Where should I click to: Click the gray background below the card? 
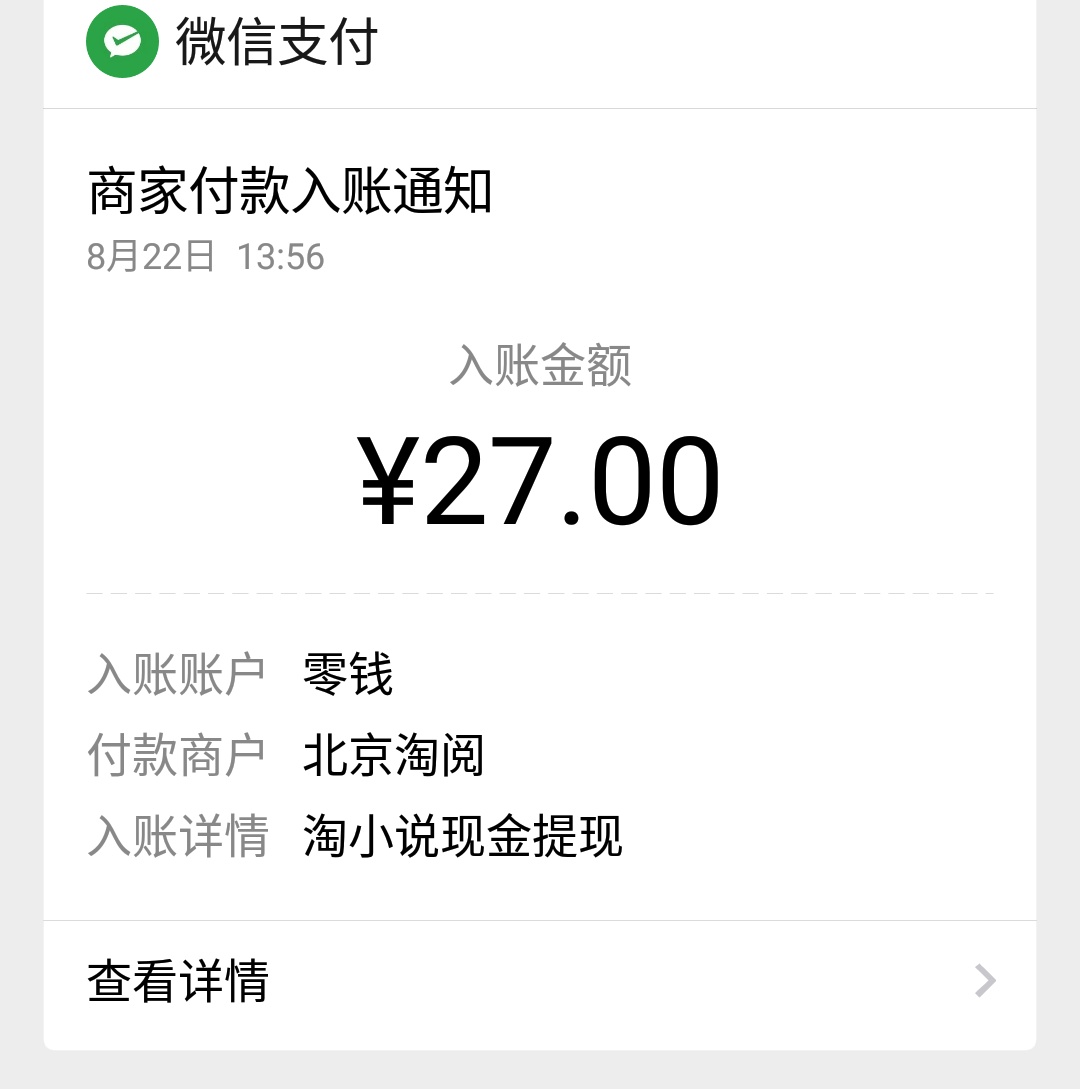[540, 1070]
